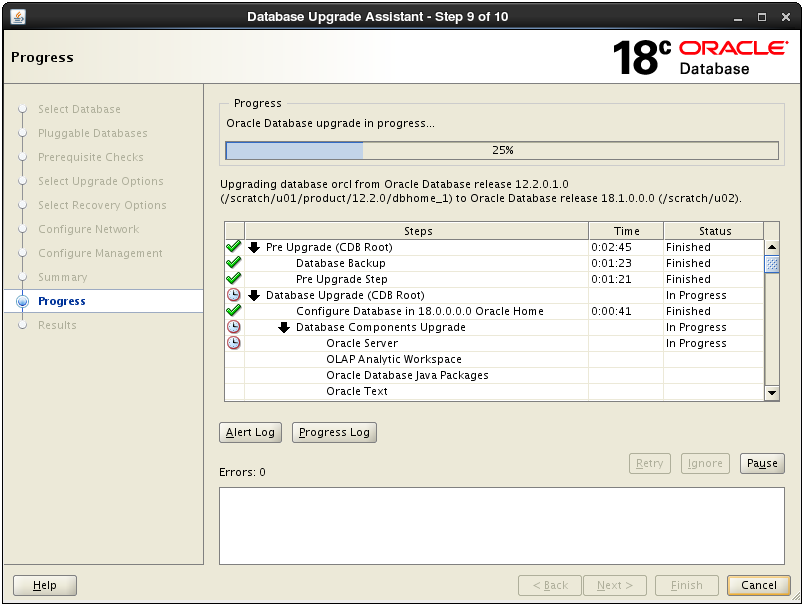The height and width of the screenshot is (606, 804).
Task: Maximize the Database Upgrade Assistant window
Action: (x=762, y=17)
